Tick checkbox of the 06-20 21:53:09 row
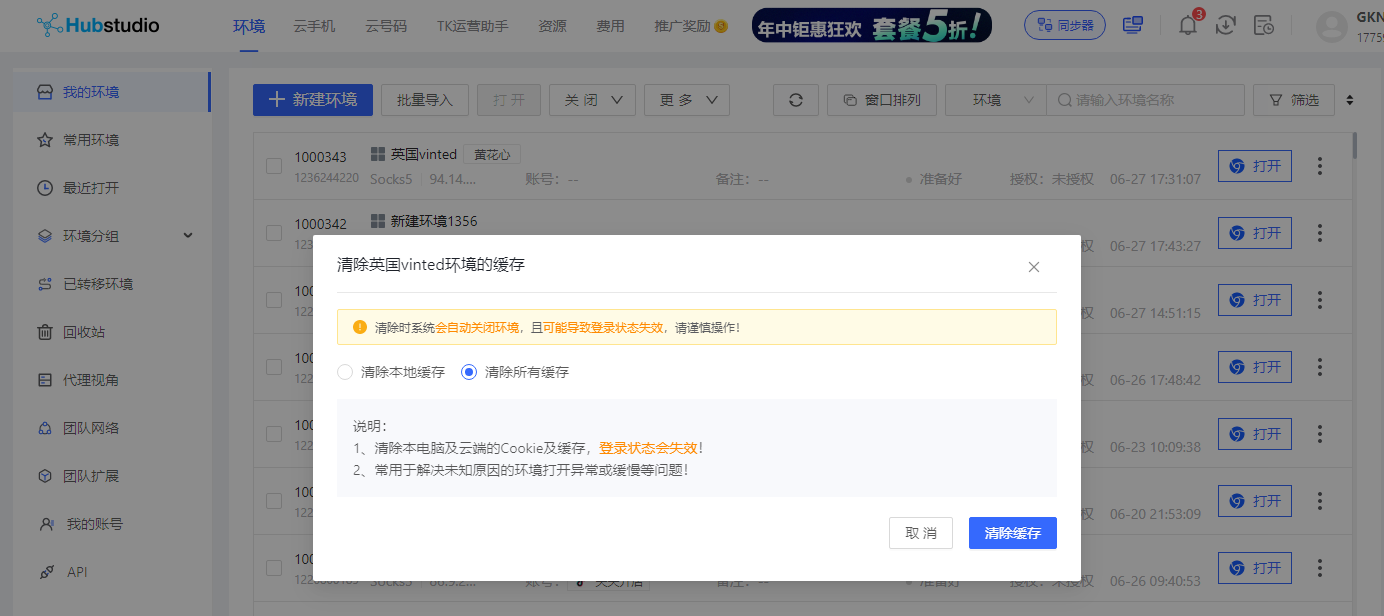 [274, 501]
